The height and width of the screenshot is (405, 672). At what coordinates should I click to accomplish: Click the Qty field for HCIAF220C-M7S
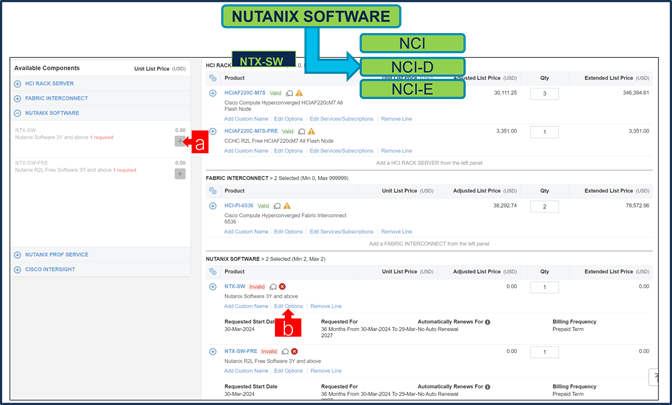point(544,93)
